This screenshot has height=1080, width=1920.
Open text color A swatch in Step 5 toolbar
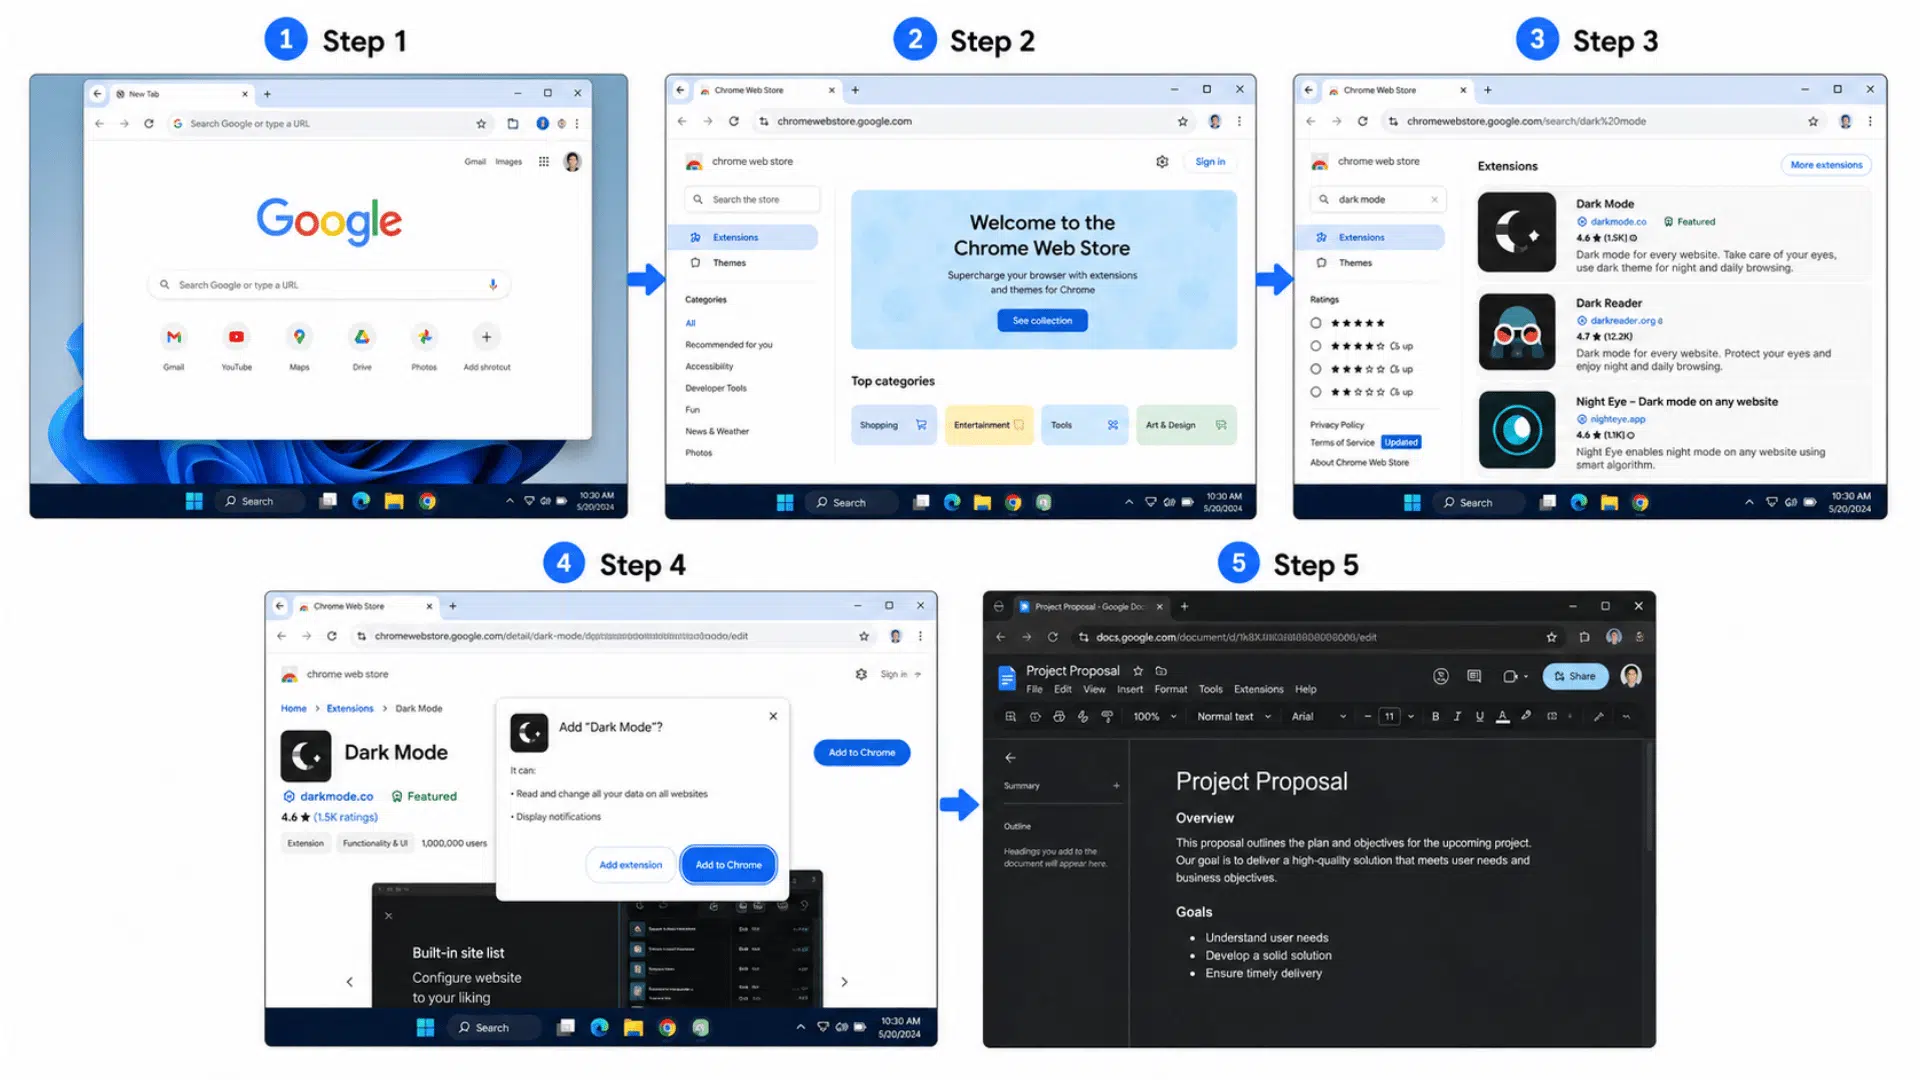(1502, 717)
